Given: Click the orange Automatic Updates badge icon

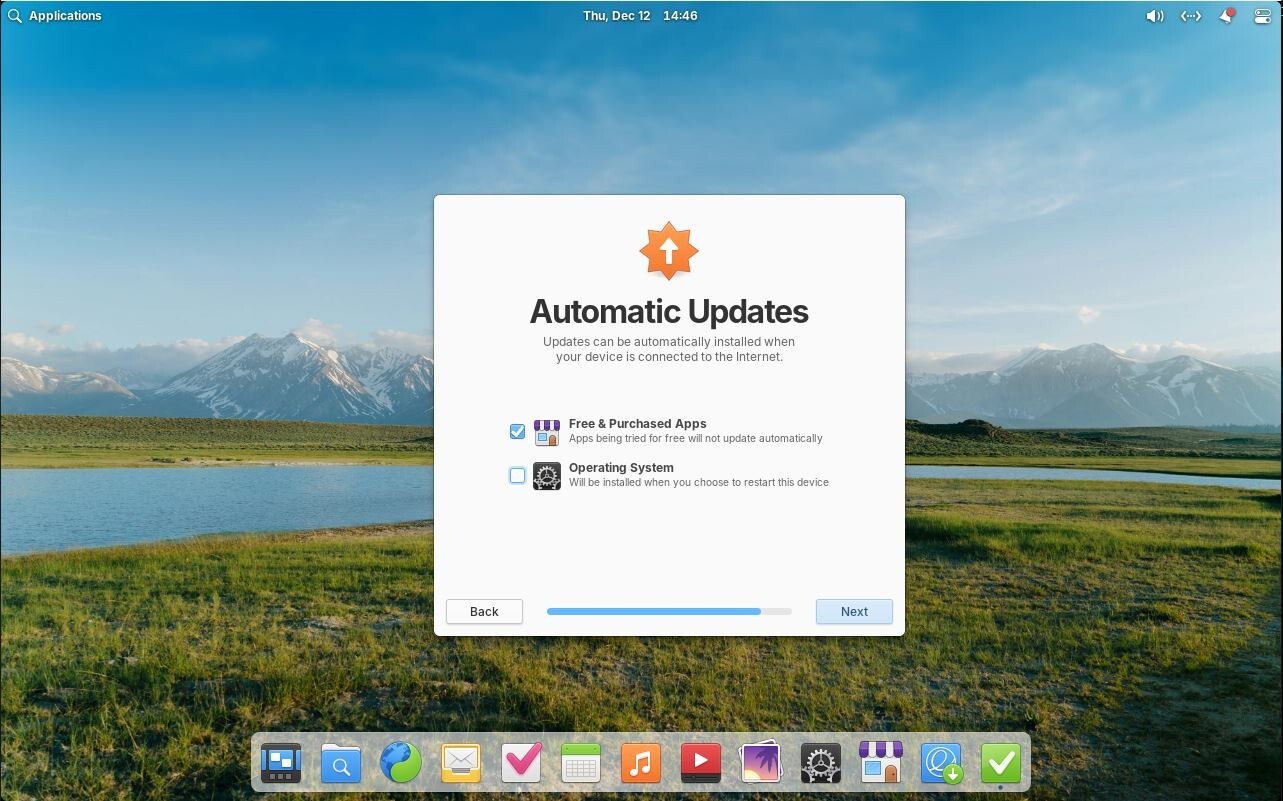Looking at the screenshot, I should tap(669, 251).
